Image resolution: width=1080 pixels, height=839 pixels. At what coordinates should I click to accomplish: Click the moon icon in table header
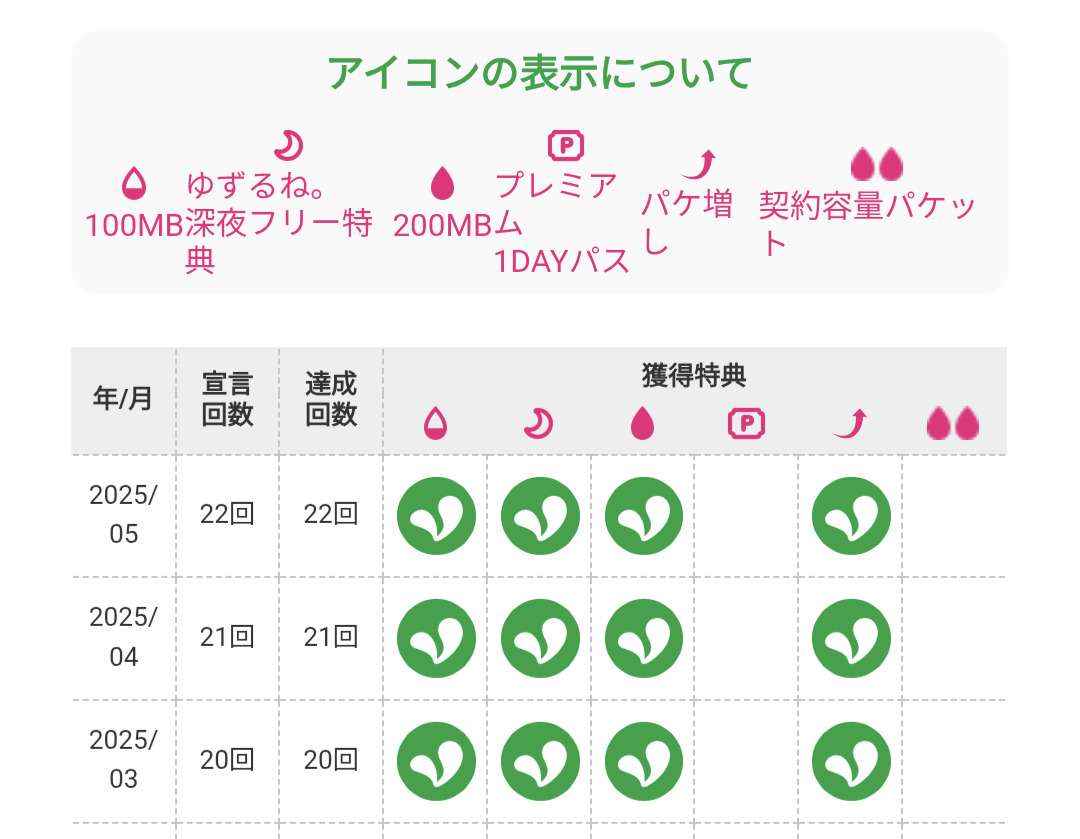coord(539,424)
